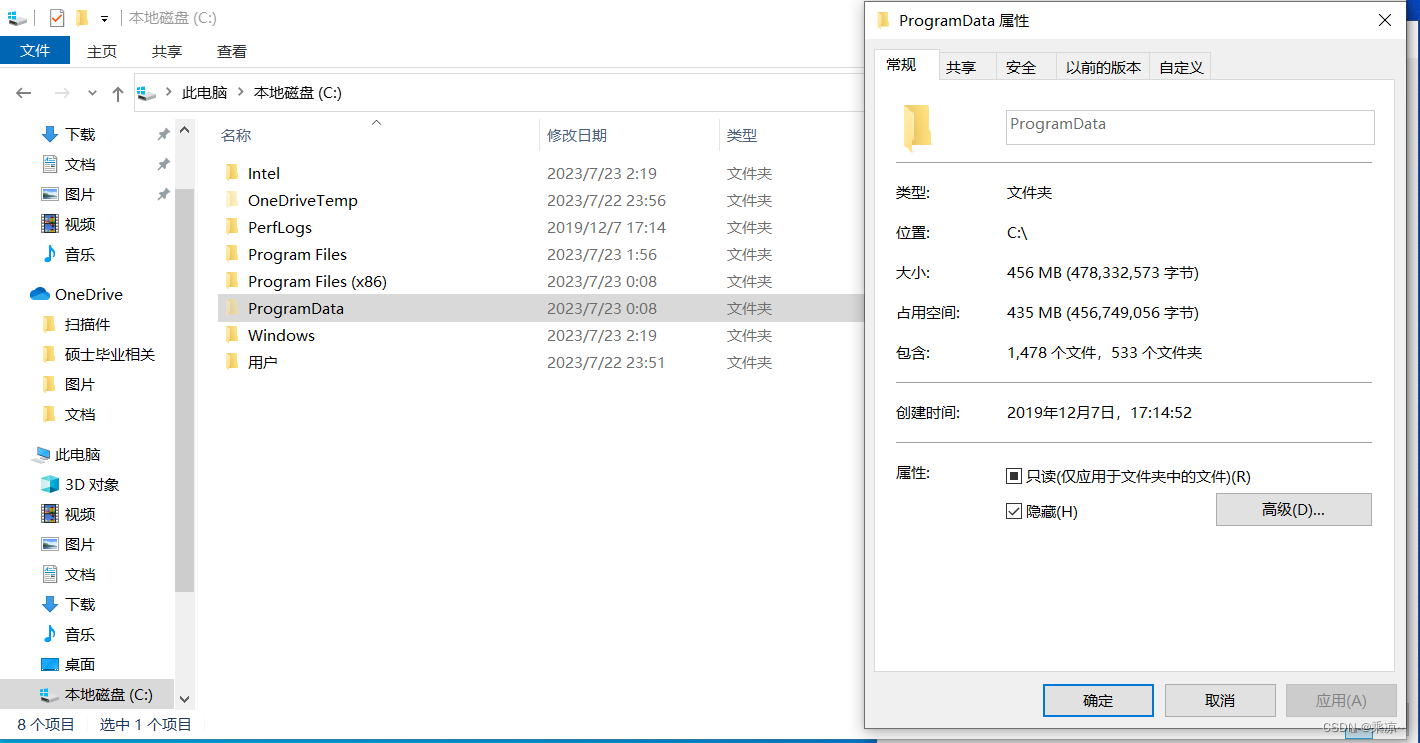Click the 本地磁盘 (C:) drive icon in sidebar
Image resolution: width=1420 pixels, height=743 pixels.
pyautogui.click(x=50, y=694)
